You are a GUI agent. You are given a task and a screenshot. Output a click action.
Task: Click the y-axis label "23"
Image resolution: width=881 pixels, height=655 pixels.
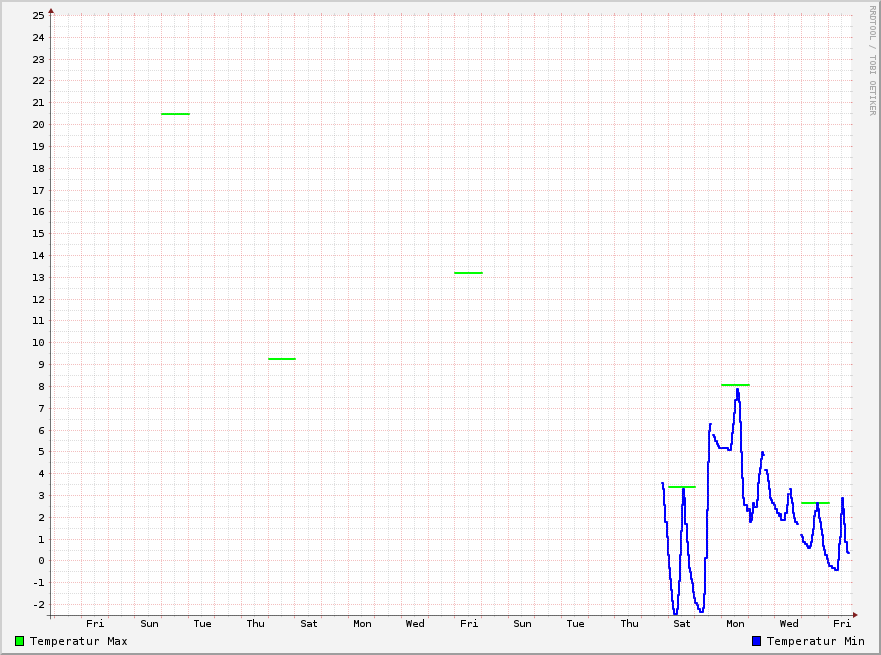[38, 59]
